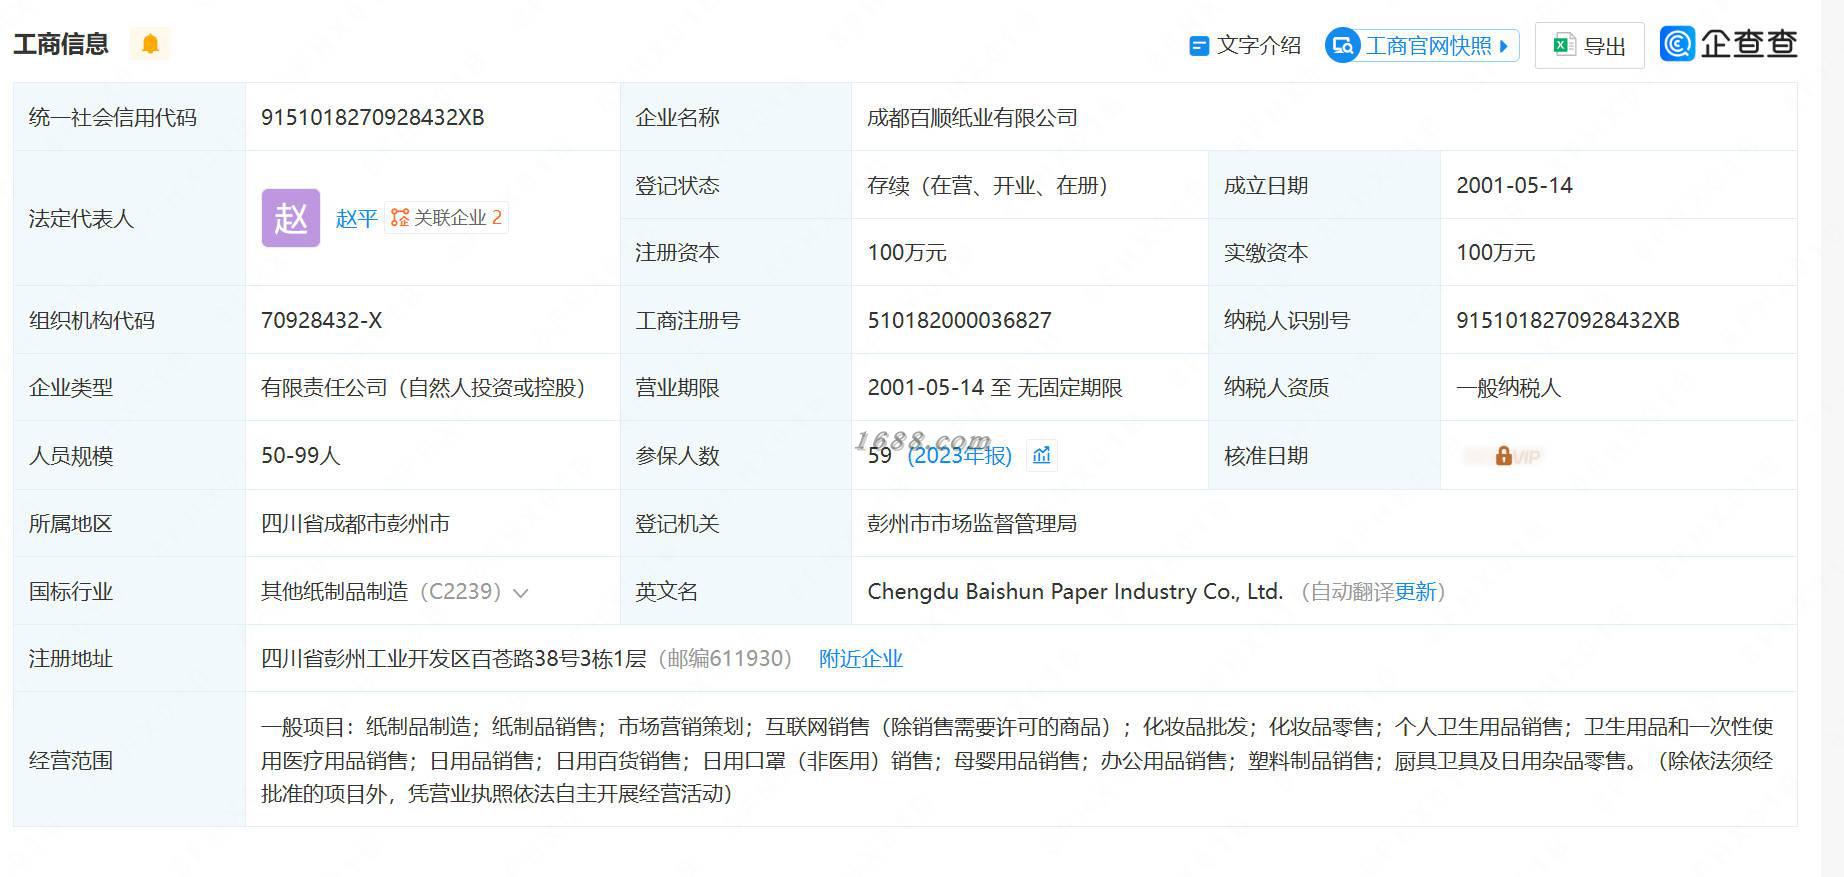The height and width of the screenshot is (877, 1844).
Task: Select 存续（在营、开业、在册）status text
Action: tap(987, 186)
